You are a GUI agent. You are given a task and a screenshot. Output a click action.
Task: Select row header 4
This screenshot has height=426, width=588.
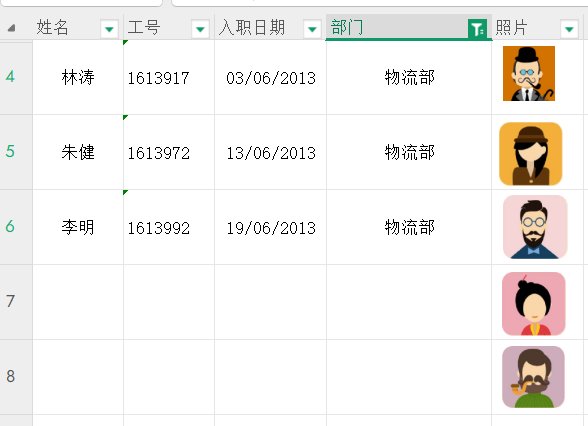tap(16, 77)
